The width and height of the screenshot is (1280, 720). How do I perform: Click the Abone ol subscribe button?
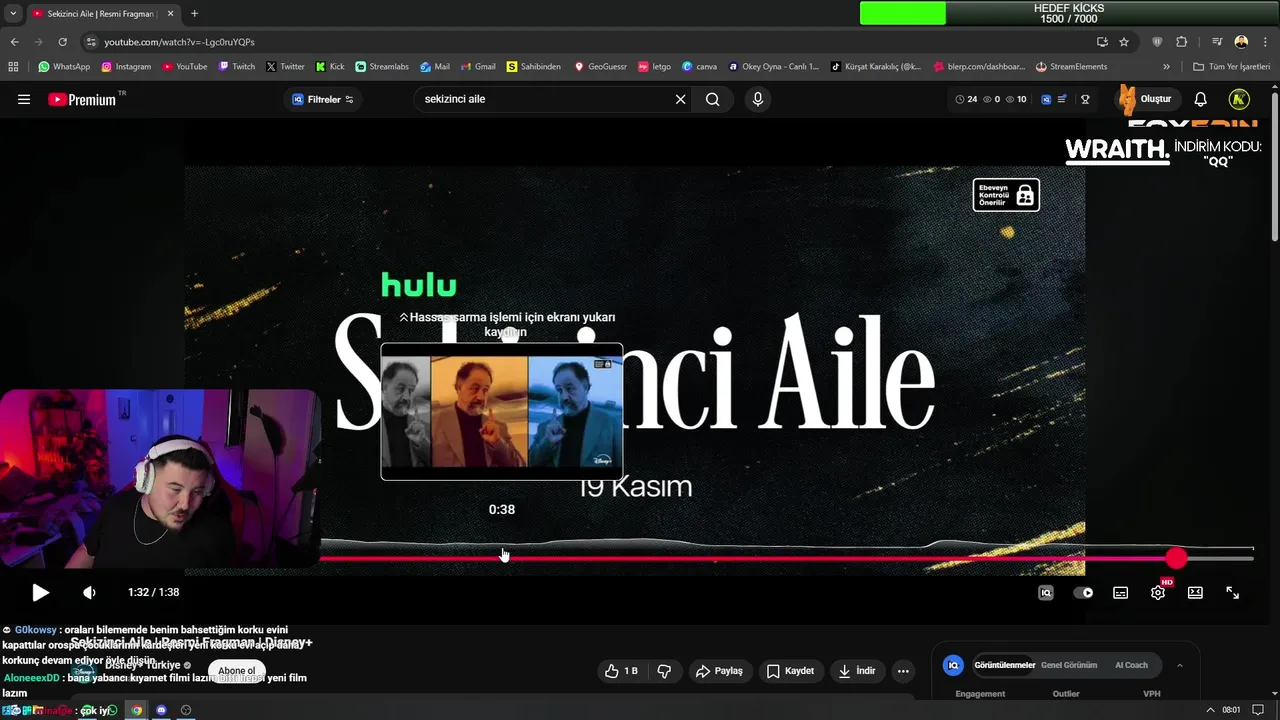(237, 671)
